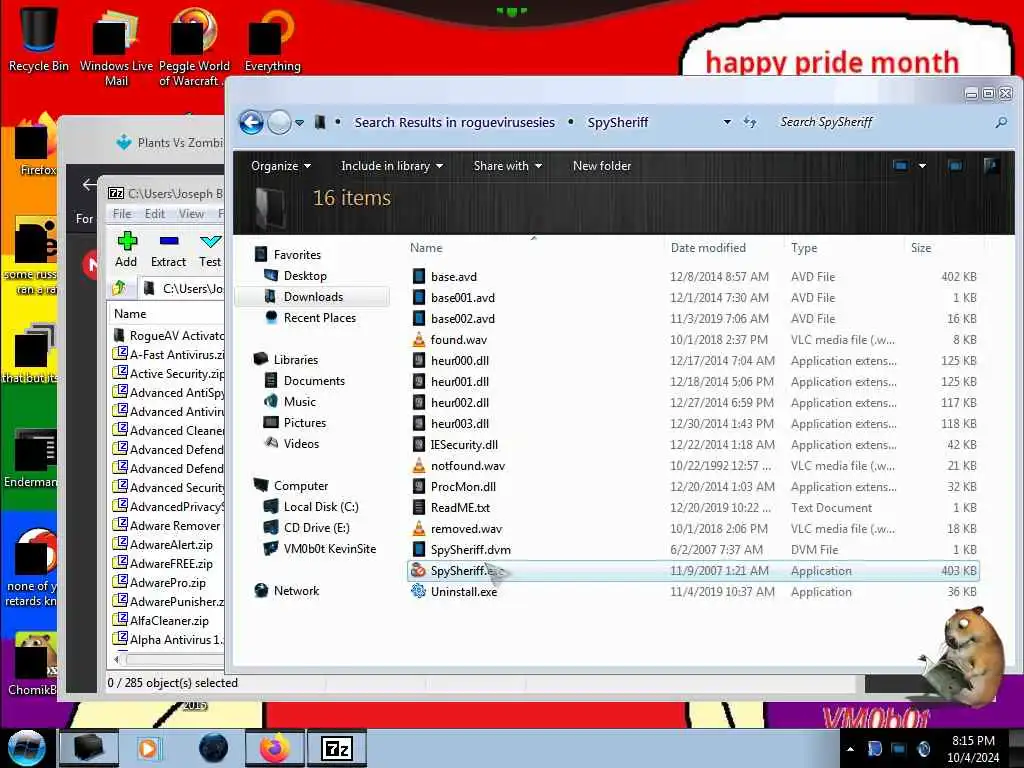Open the Share with dropdown
Viewport: 1024px width, 768px height.
click(x=507, y=166)
